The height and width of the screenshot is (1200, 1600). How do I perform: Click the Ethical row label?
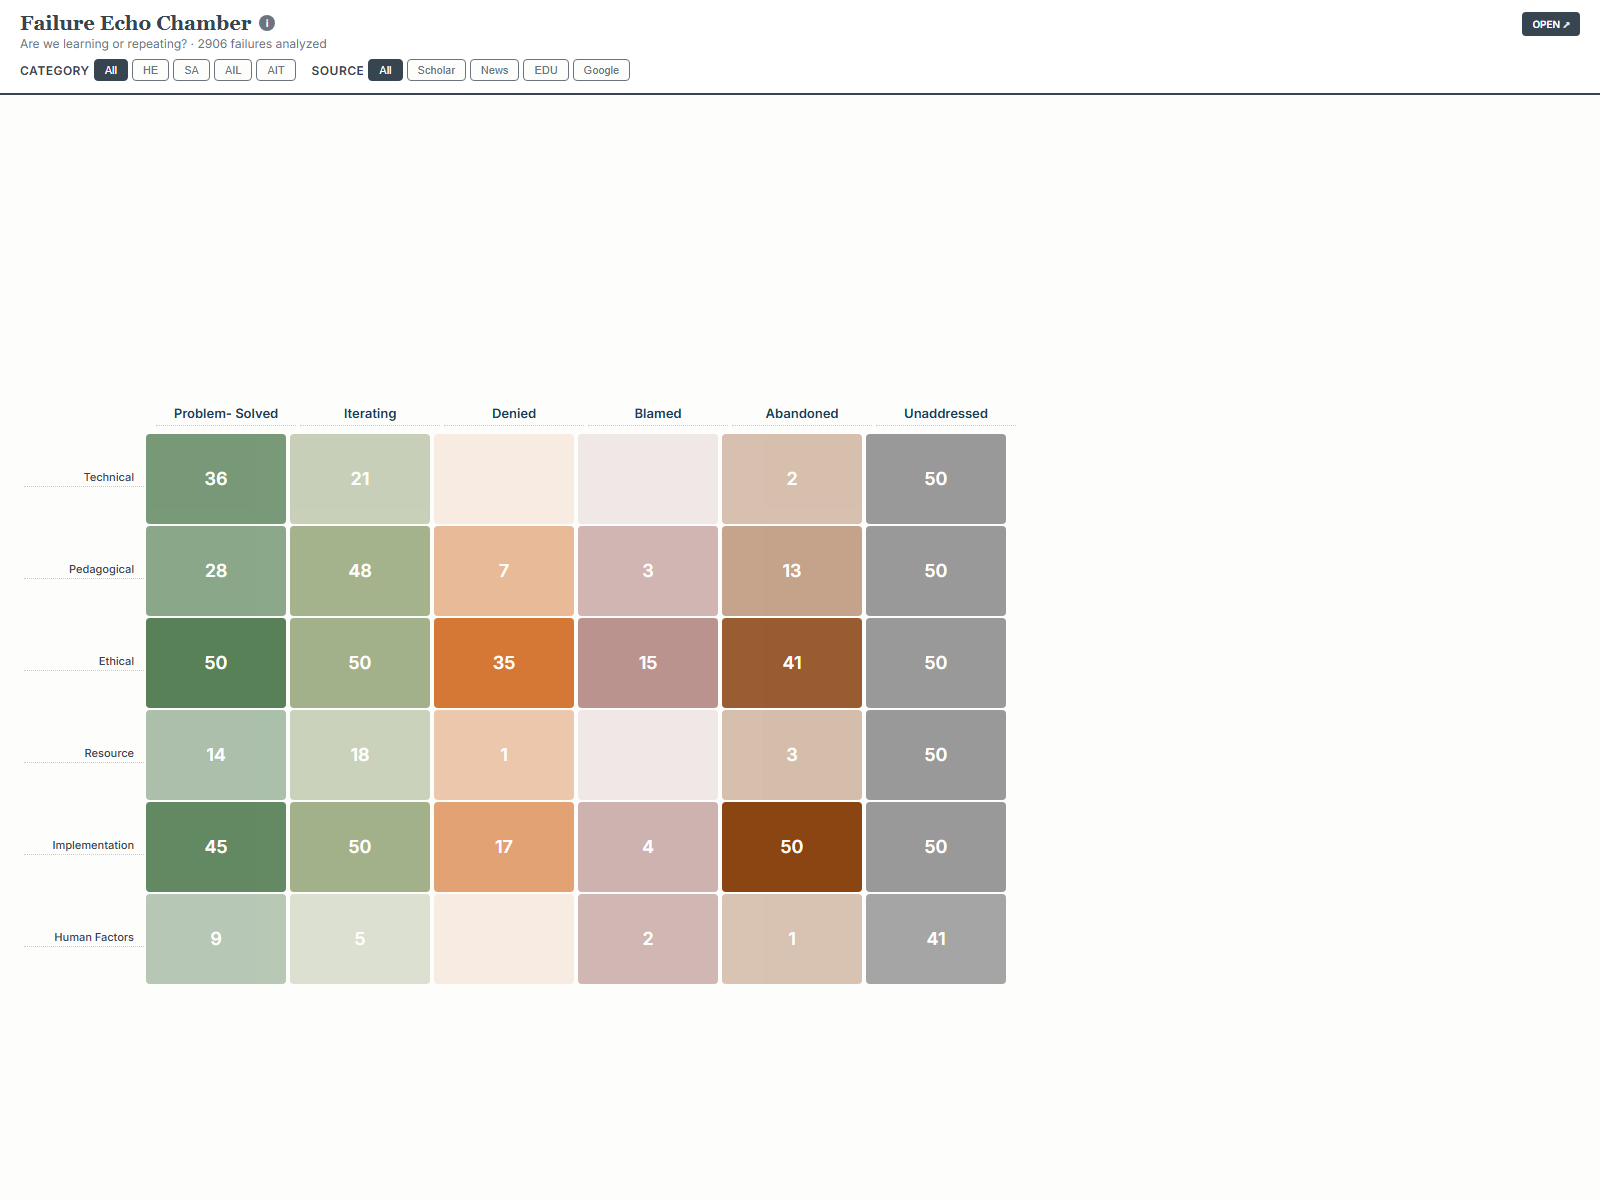(116, 661)
